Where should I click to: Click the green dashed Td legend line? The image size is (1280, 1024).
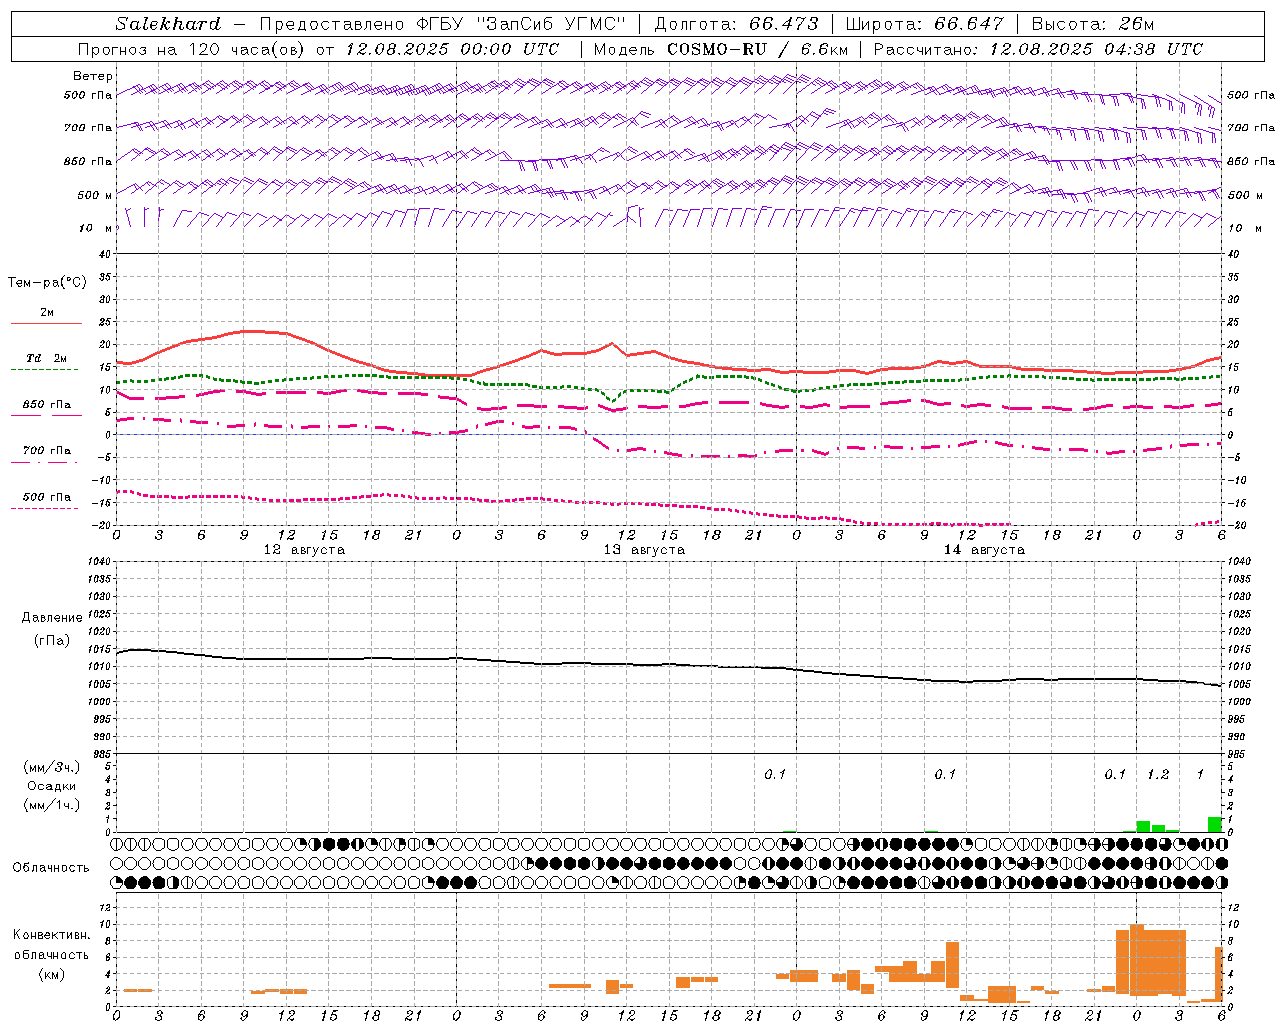[x=45, y=370]
